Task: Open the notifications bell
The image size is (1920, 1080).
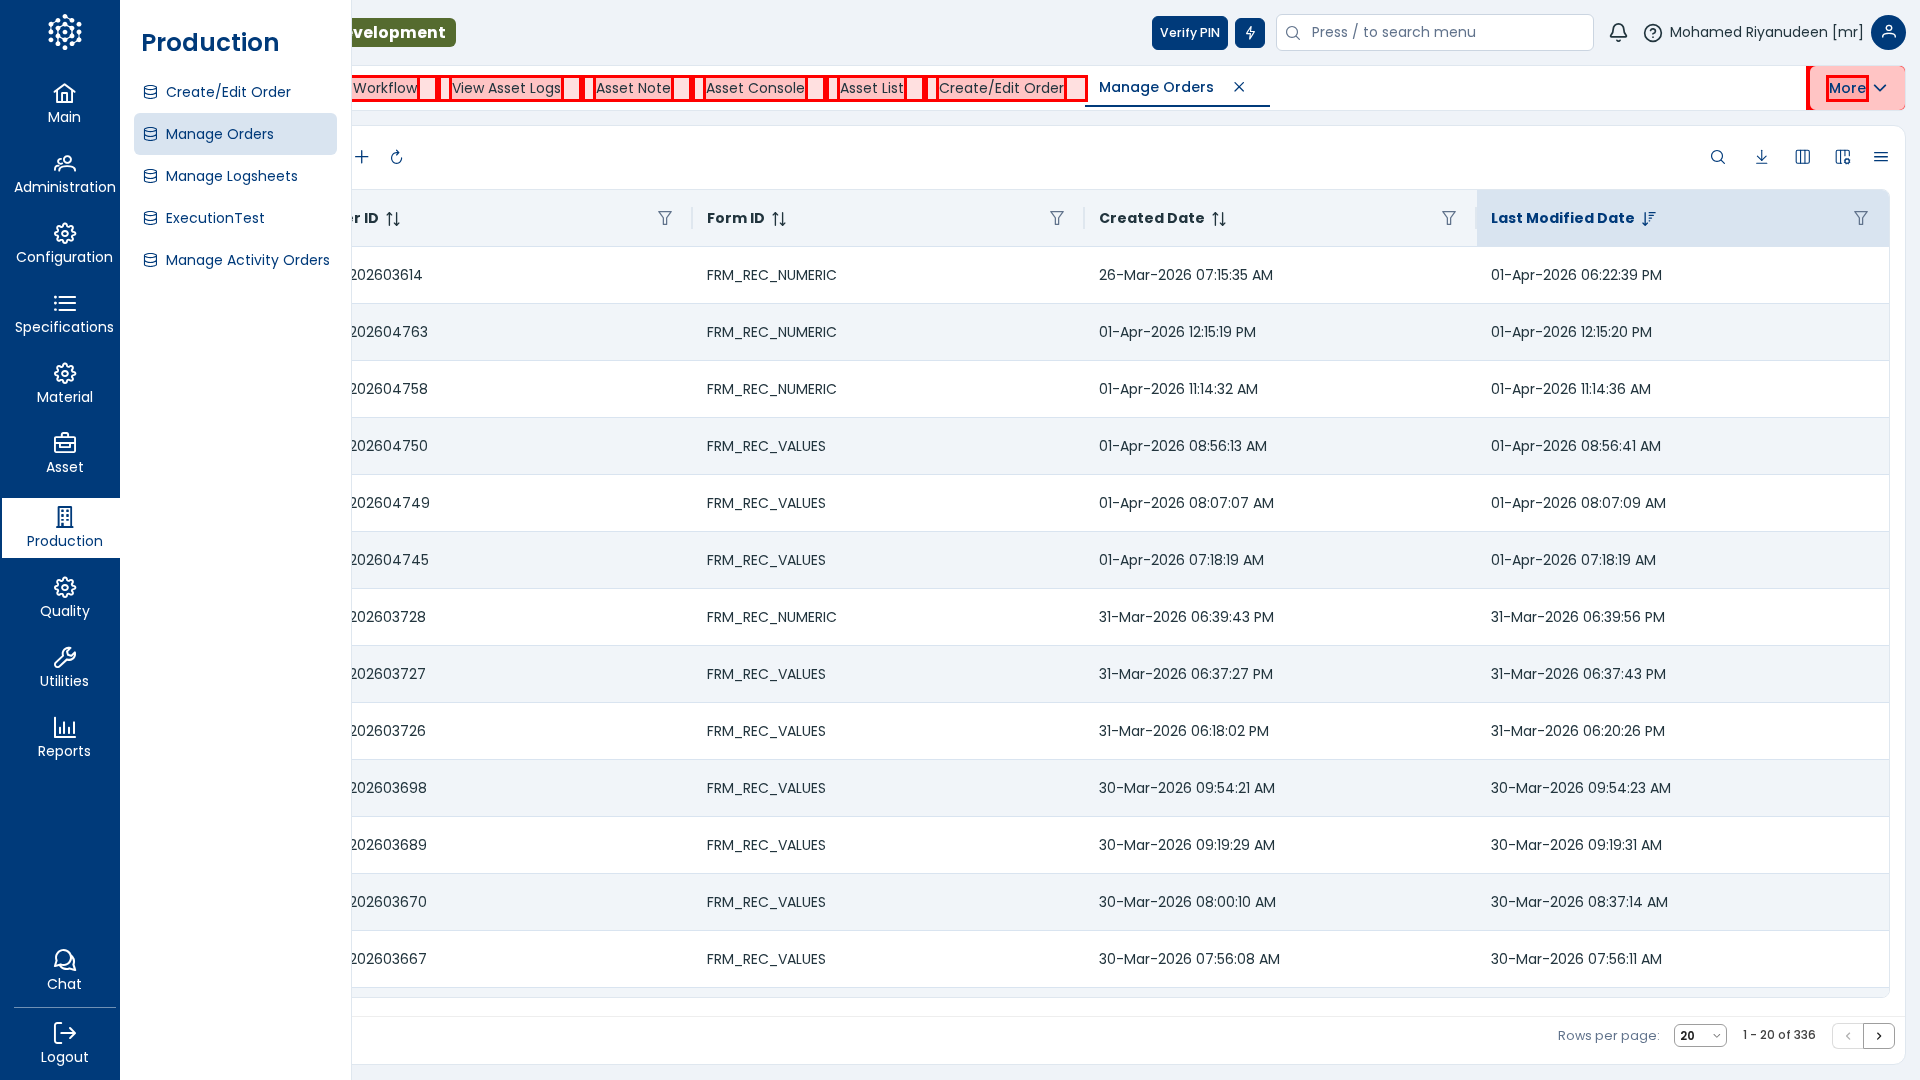Action: pyautogui.click(x=1618, y=32)
